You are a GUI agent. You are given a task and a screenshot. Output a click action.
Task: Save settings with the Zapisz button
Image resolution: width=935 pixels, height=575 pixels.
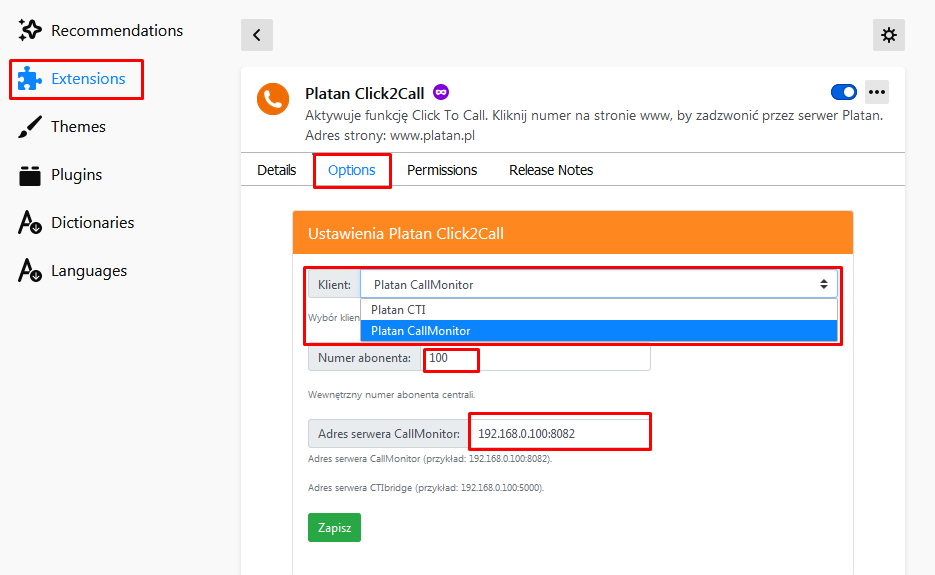[334, 527]
